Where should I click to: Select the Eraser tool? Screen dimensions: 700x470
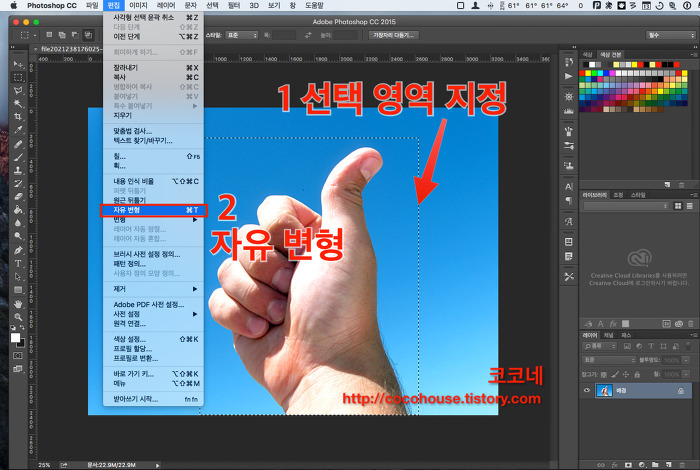click(x=18, y=196)
